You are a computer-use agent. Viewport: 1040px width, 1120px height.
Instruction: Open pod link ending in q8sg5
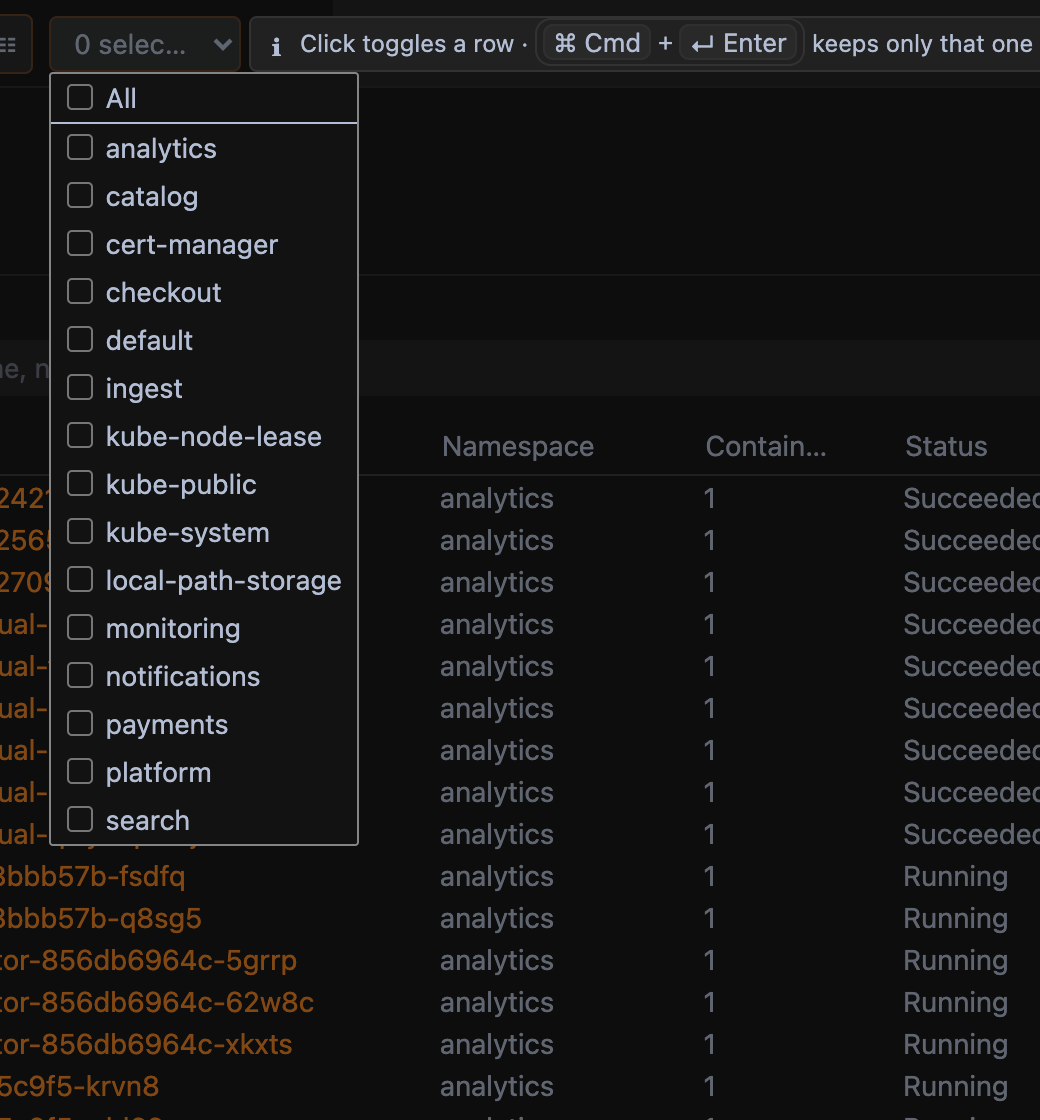tap(101, 918)
